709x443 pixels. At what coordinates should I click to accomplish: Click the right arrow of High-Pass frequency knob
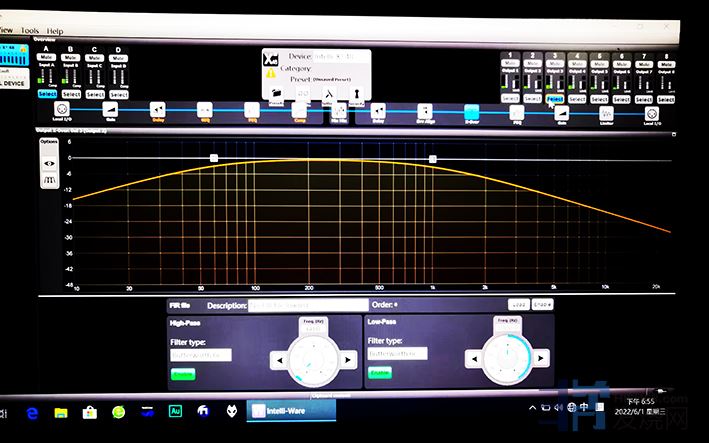[348, 358]
